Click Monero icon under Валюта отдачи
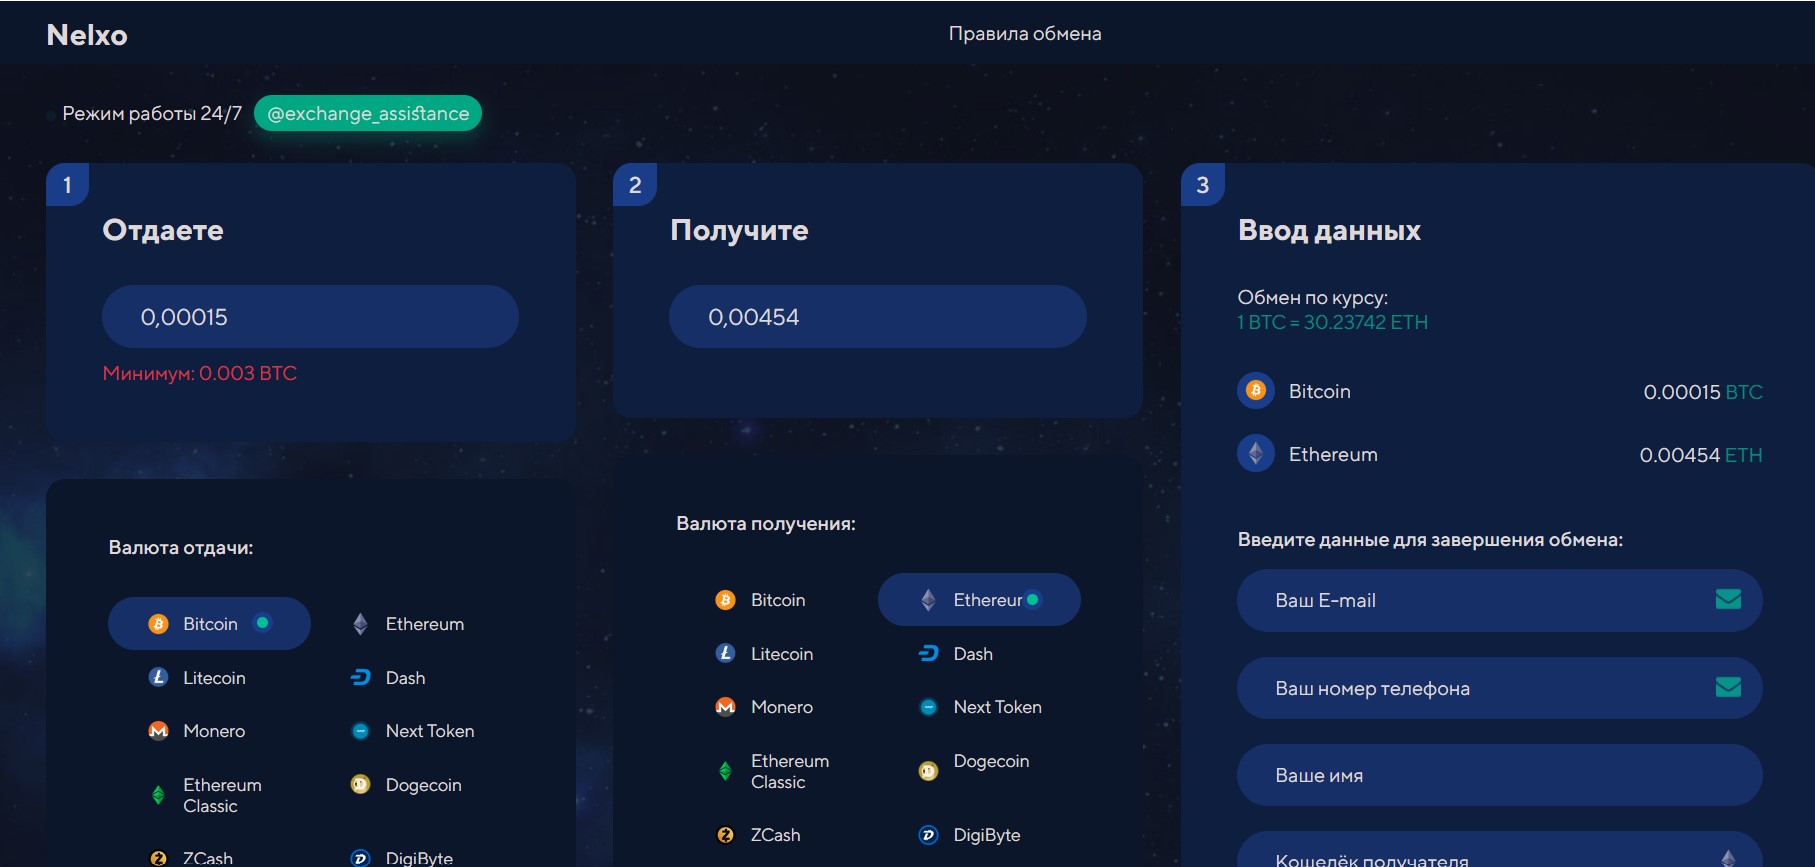The image size is (1815, 867). tap(158, 731)
